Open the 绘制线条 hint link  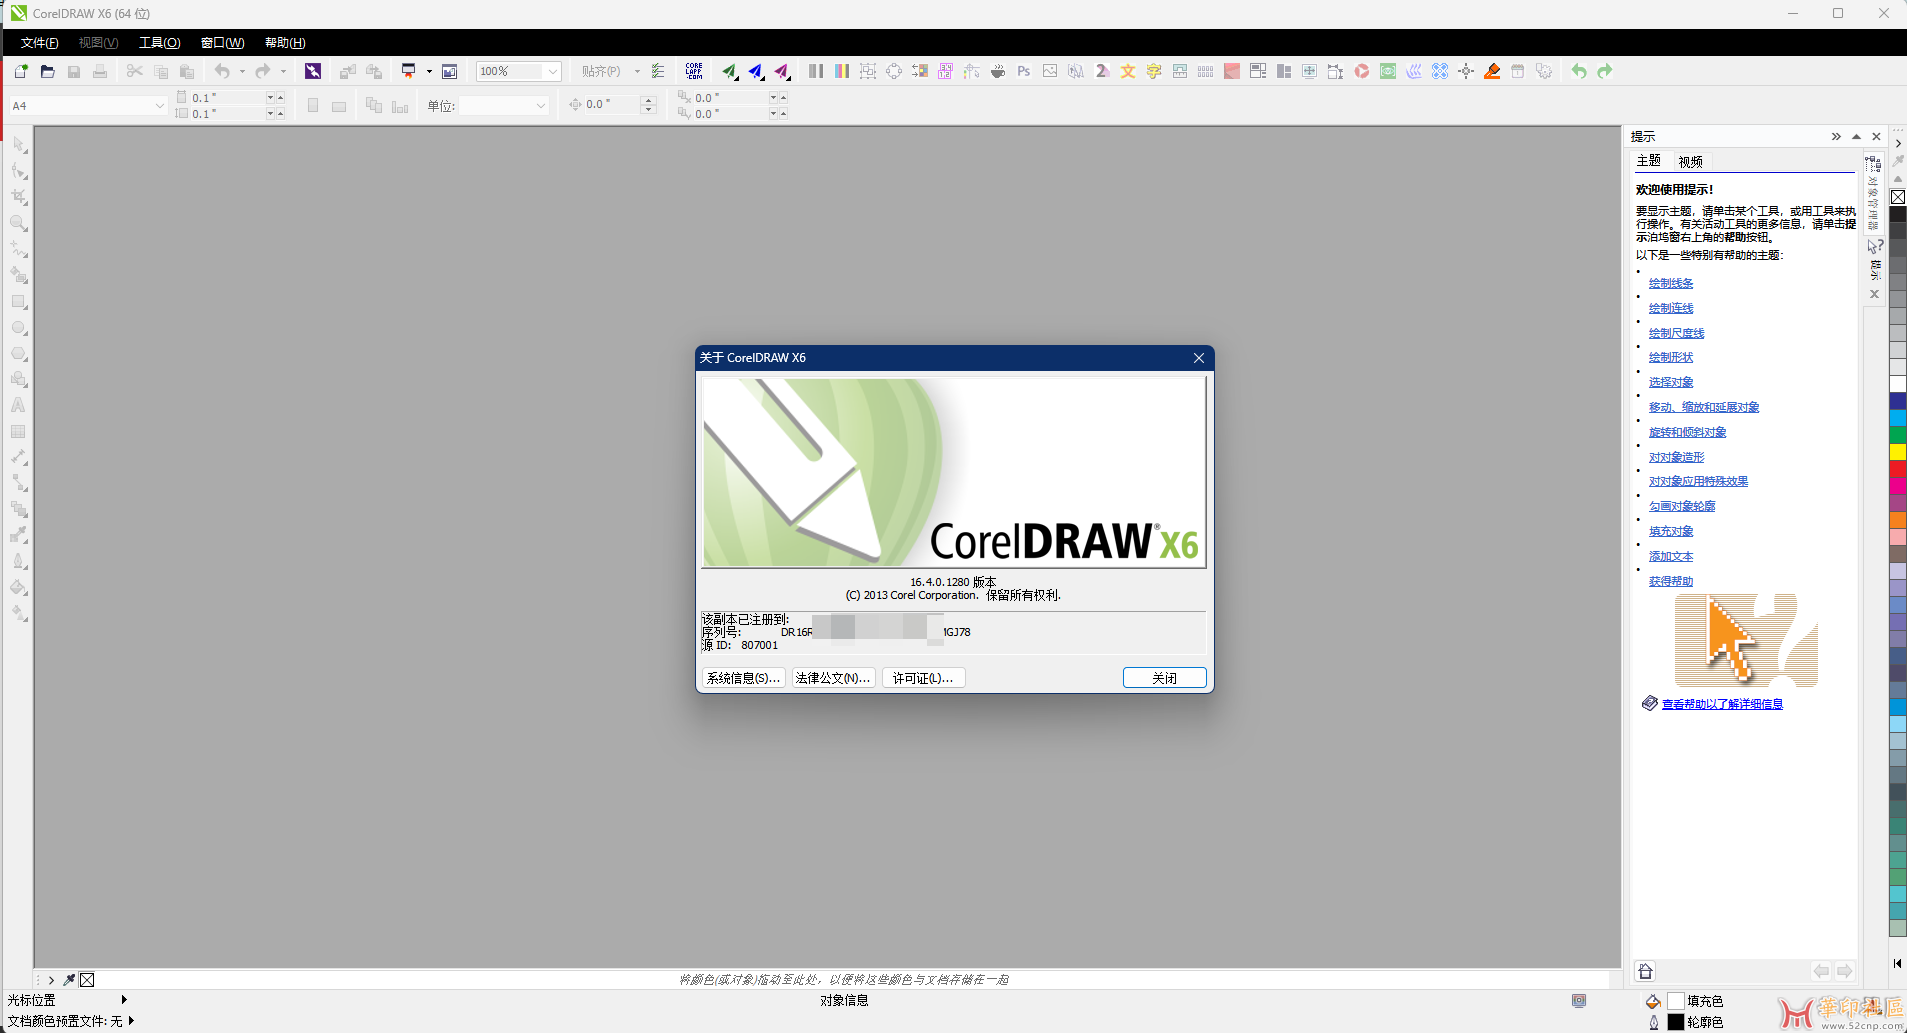coord(1671,283)
